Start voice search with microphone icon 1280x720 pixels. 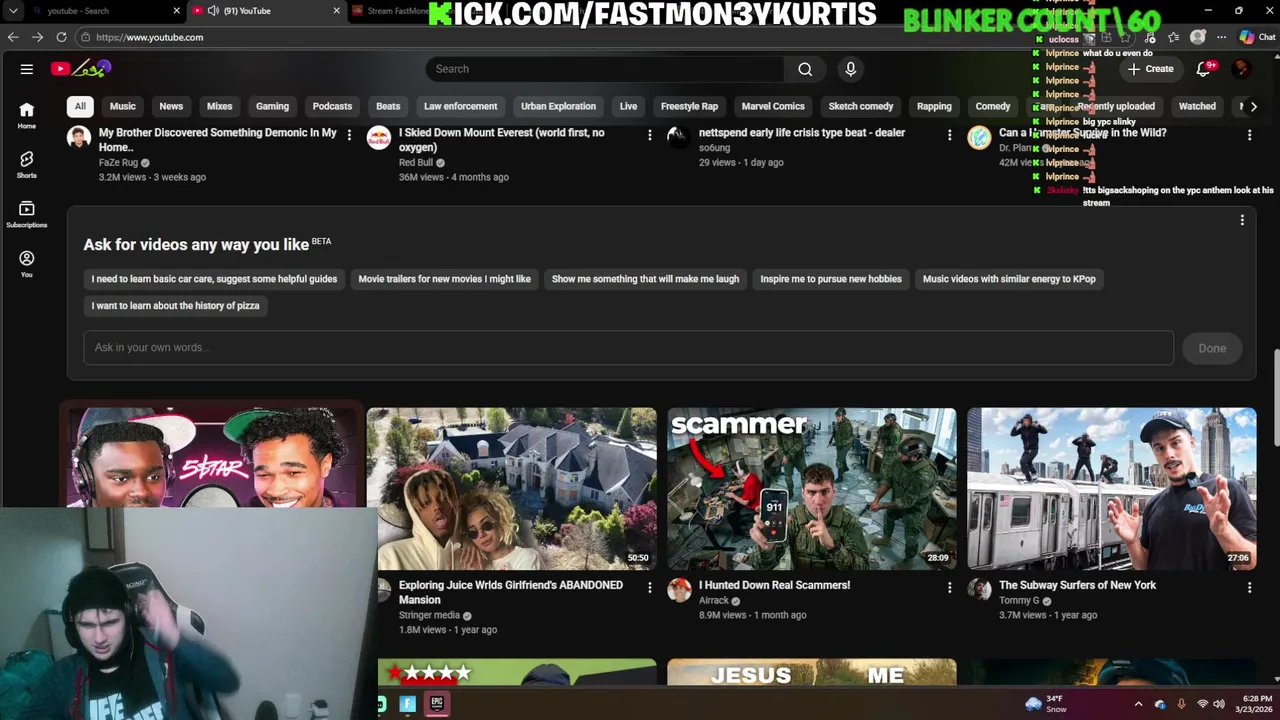(x=850, y=69)
